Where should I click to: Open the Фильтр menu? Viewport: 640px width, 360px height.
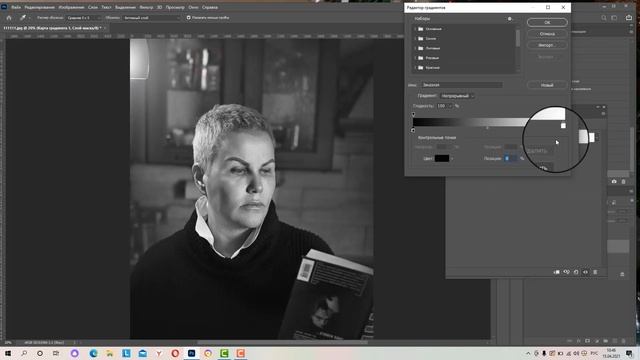coord(146,7)
